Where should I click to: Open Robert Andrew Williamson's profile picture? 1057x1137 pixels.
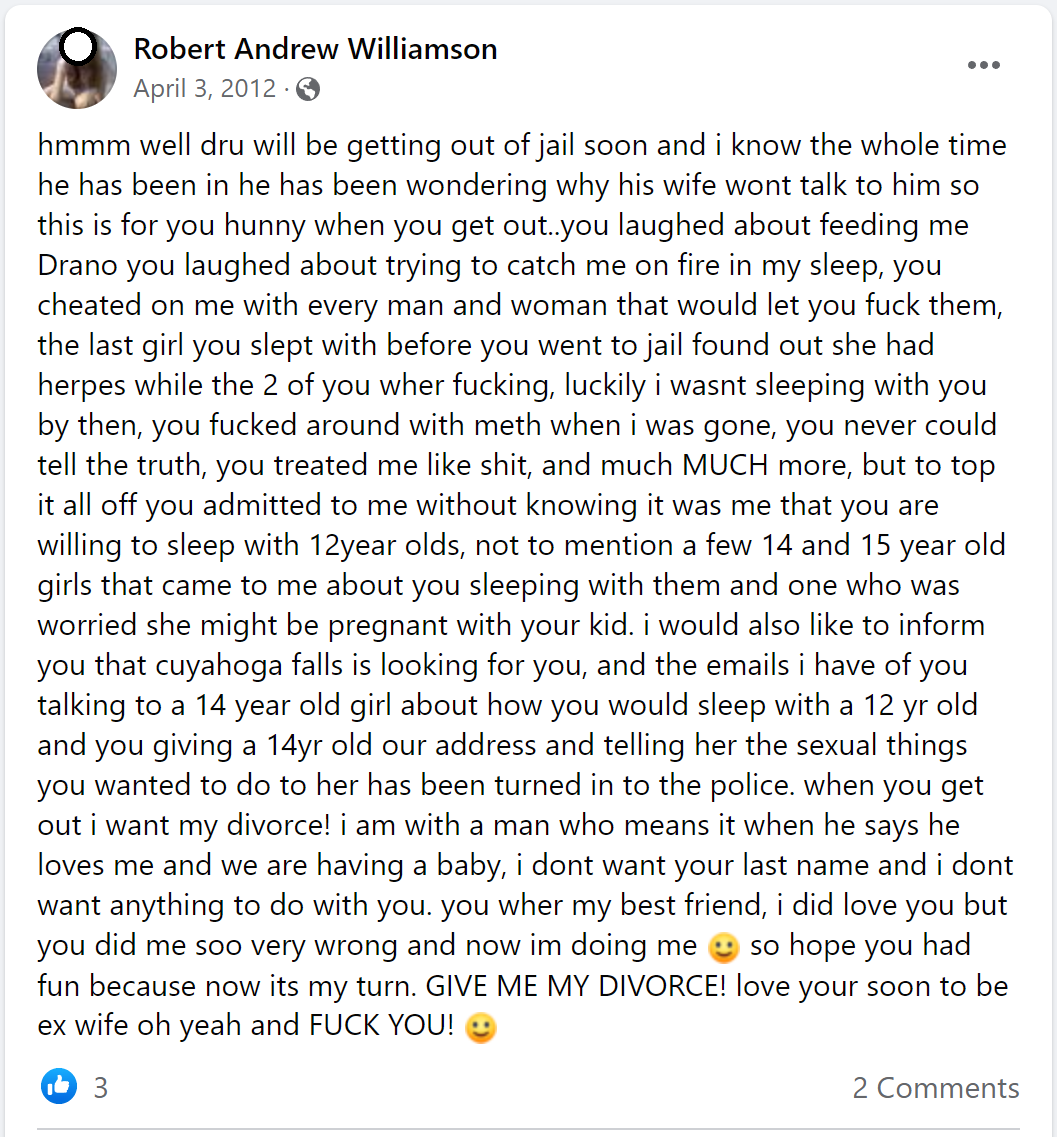tap(77, 70)
